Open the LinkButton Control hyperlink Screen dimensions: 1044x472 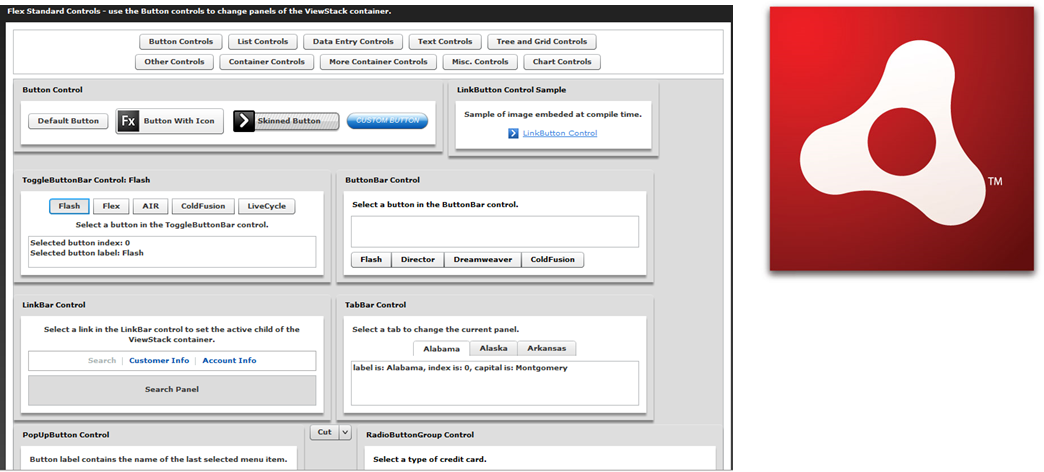pos(559,133)
